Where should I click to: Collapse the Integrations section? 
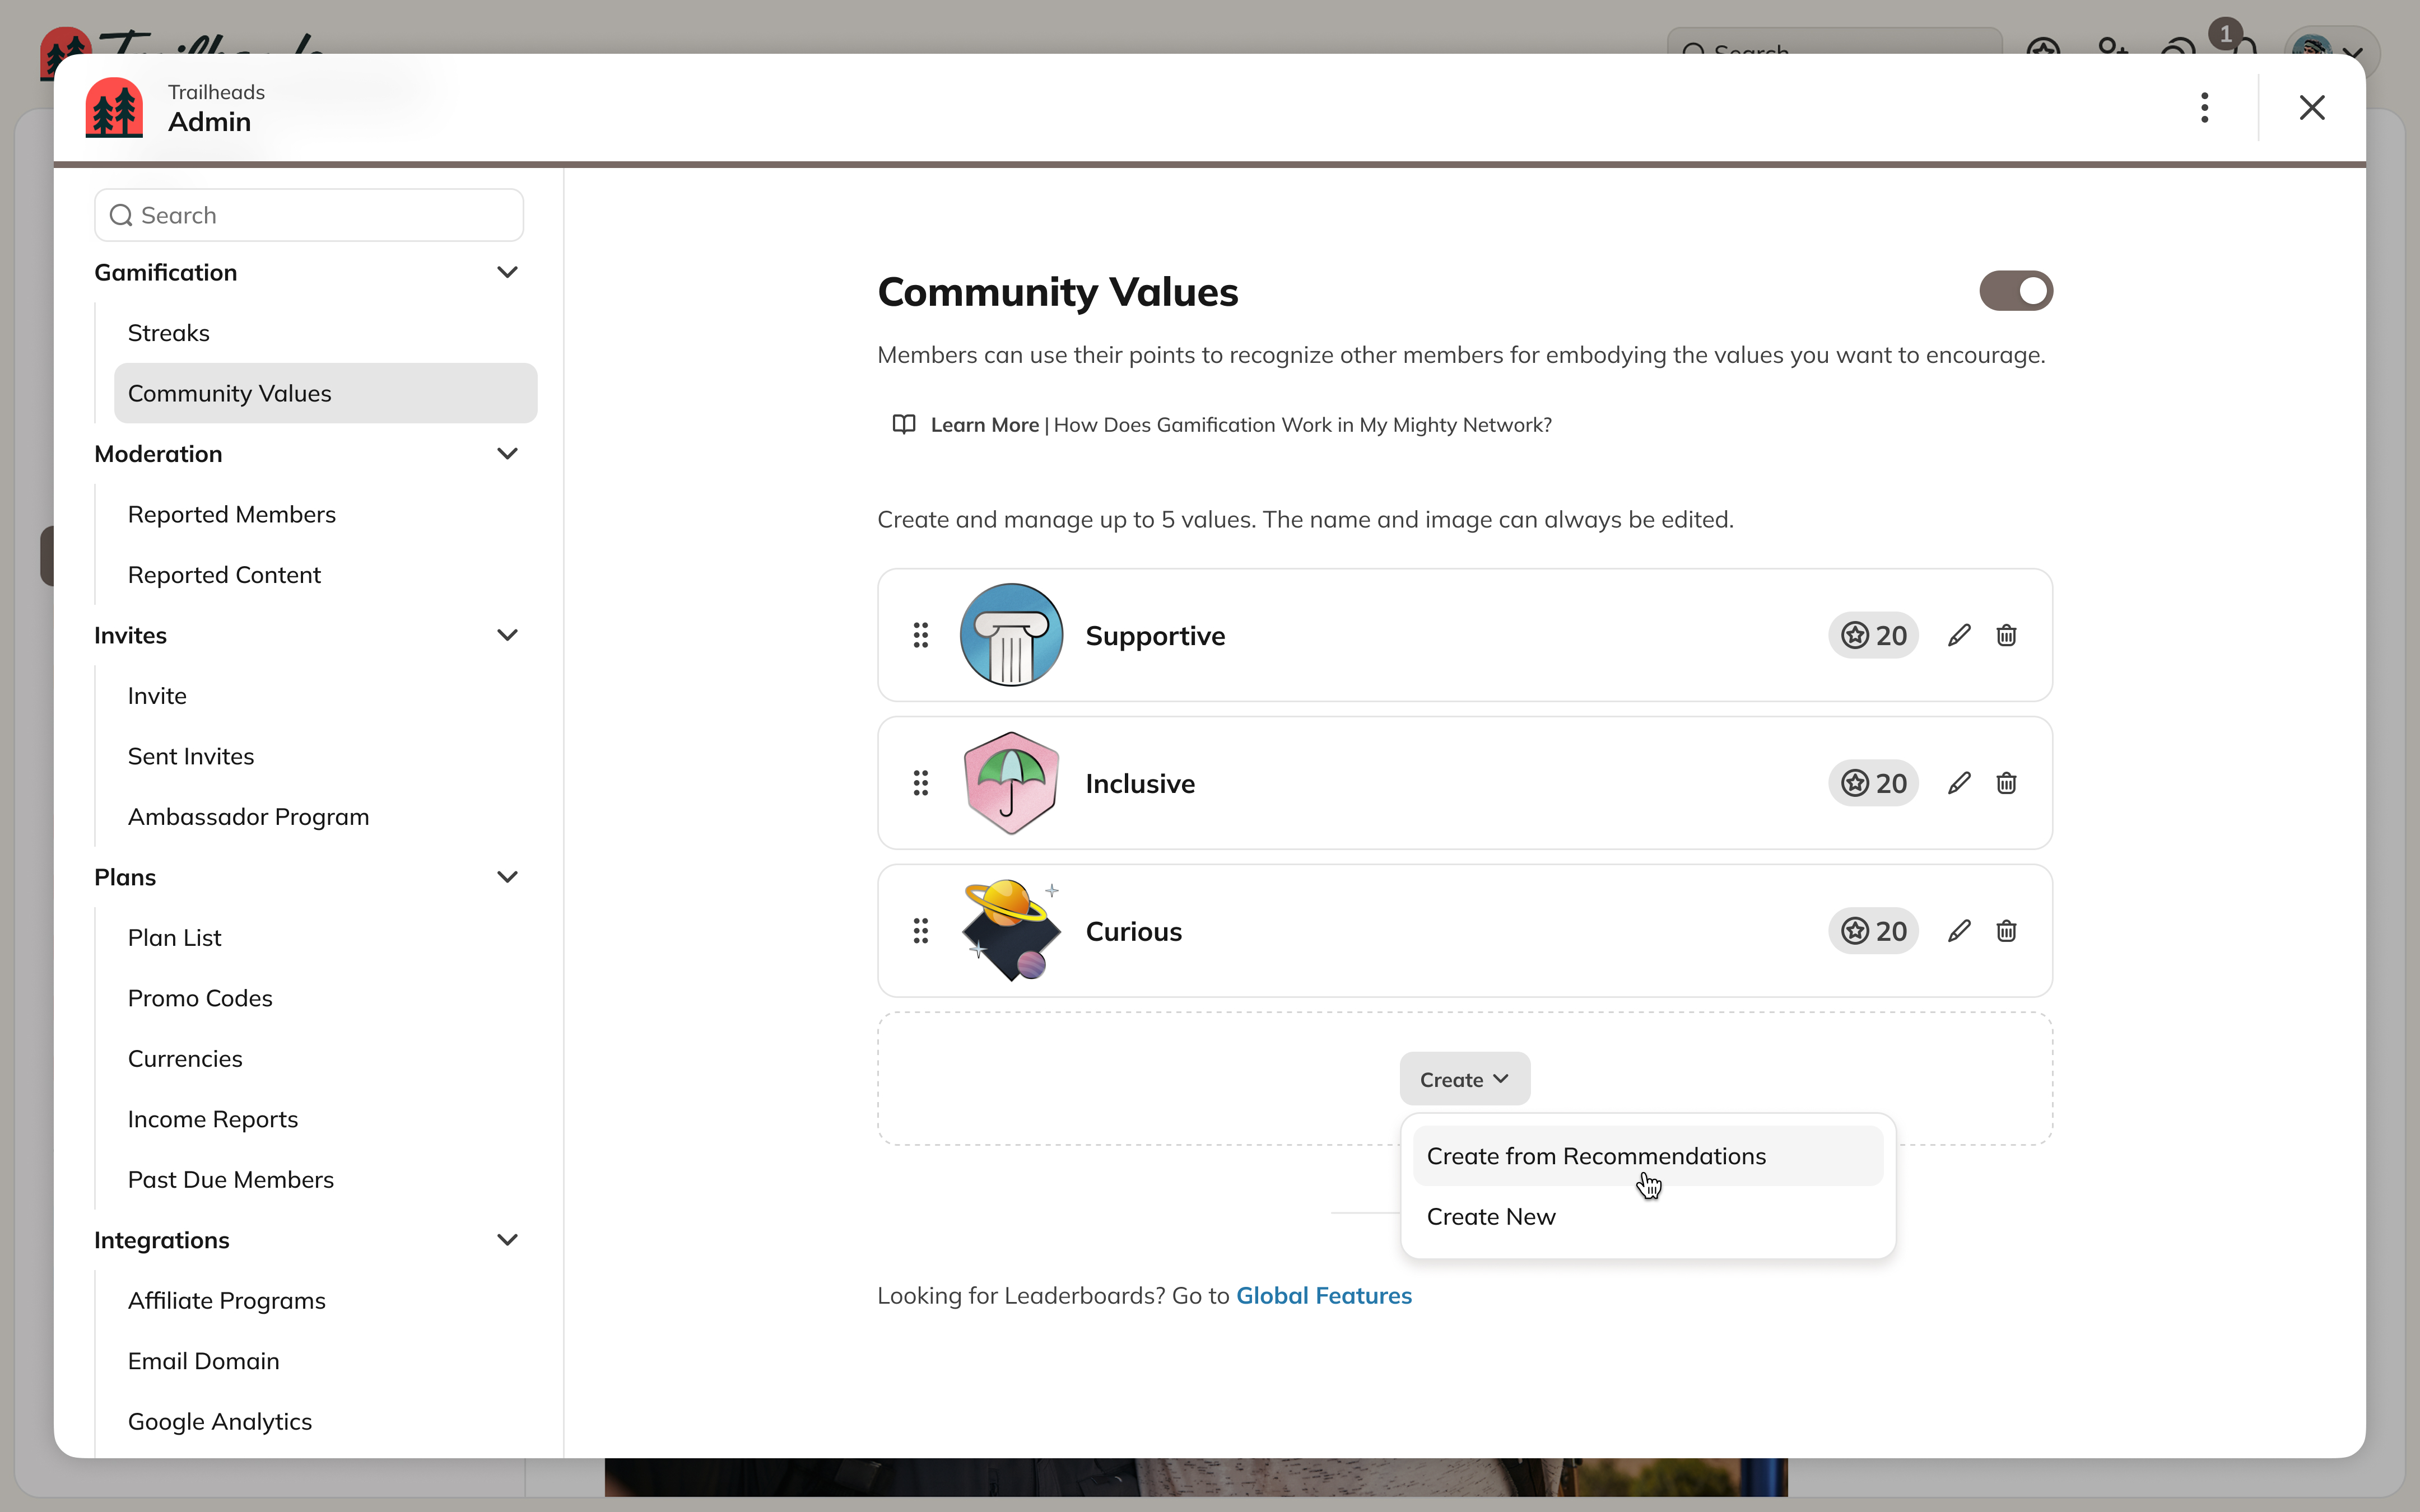pyautogui.click(x=508, y=1240)
